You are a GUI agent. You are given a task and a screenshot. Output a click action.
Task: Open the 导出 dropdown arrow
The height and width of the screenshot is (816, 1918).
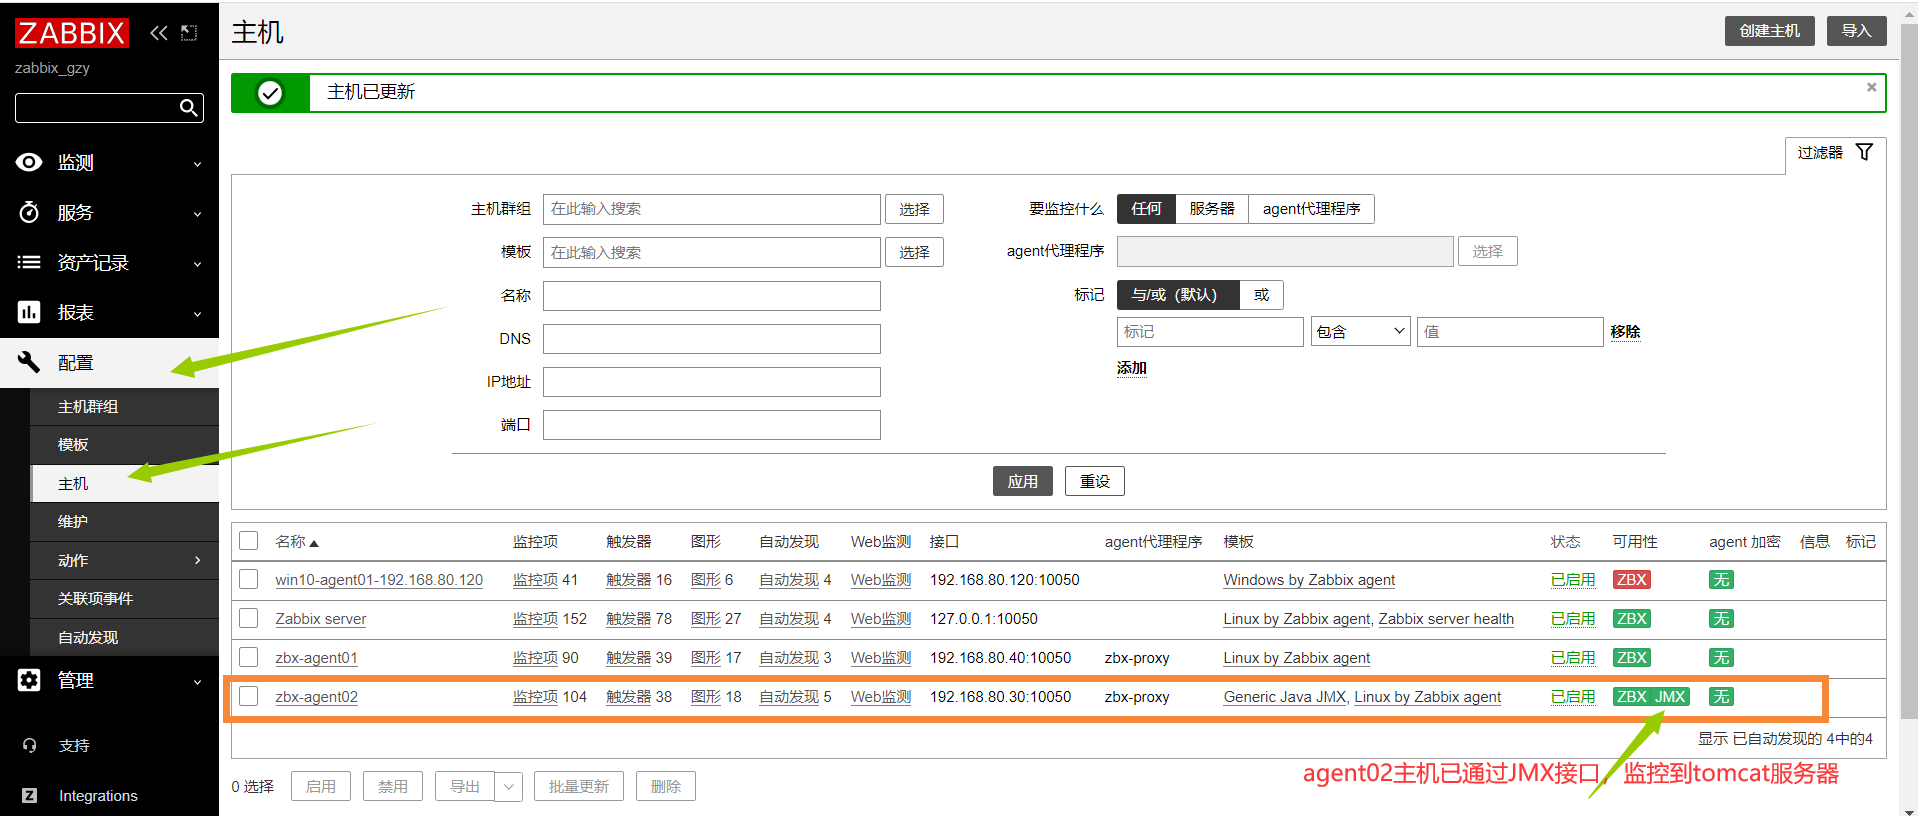[509, 787]
